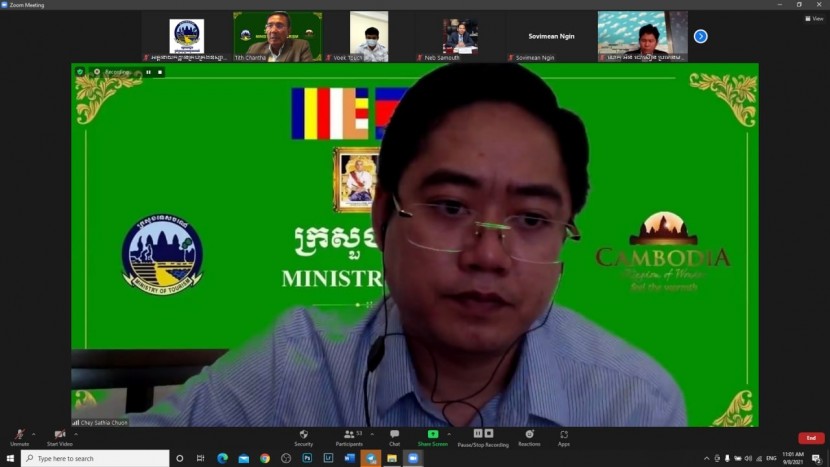Unmute the microphone

19,436
